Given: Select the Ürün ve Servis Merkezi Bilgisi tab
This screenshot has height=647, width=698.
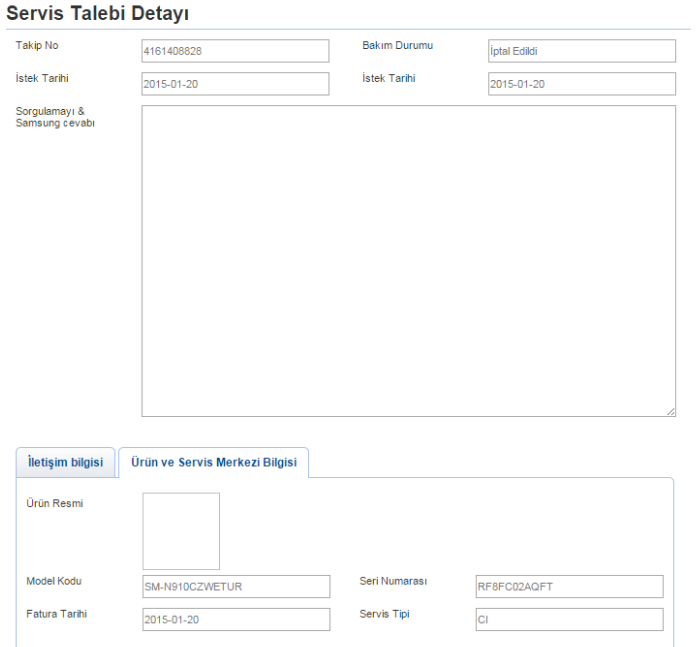Looking at the screenshot, I should pos(214,462).
